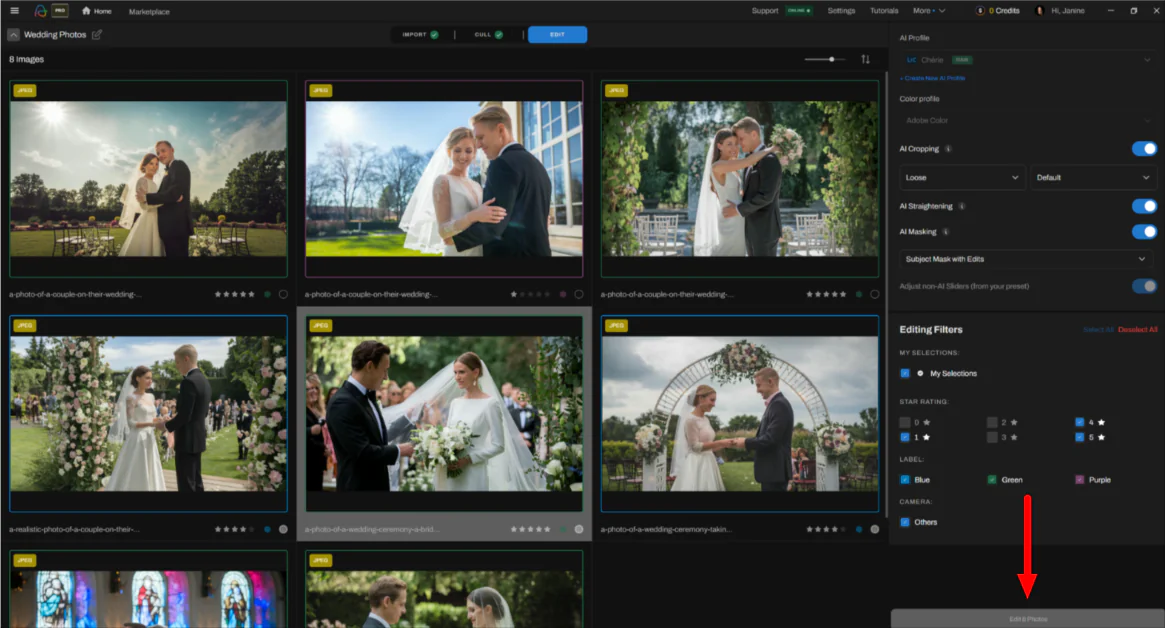Click Create New AI Profile link
Image resolution: width=1165 pixels, height=628 pixels.
click(x=932, y=78)
